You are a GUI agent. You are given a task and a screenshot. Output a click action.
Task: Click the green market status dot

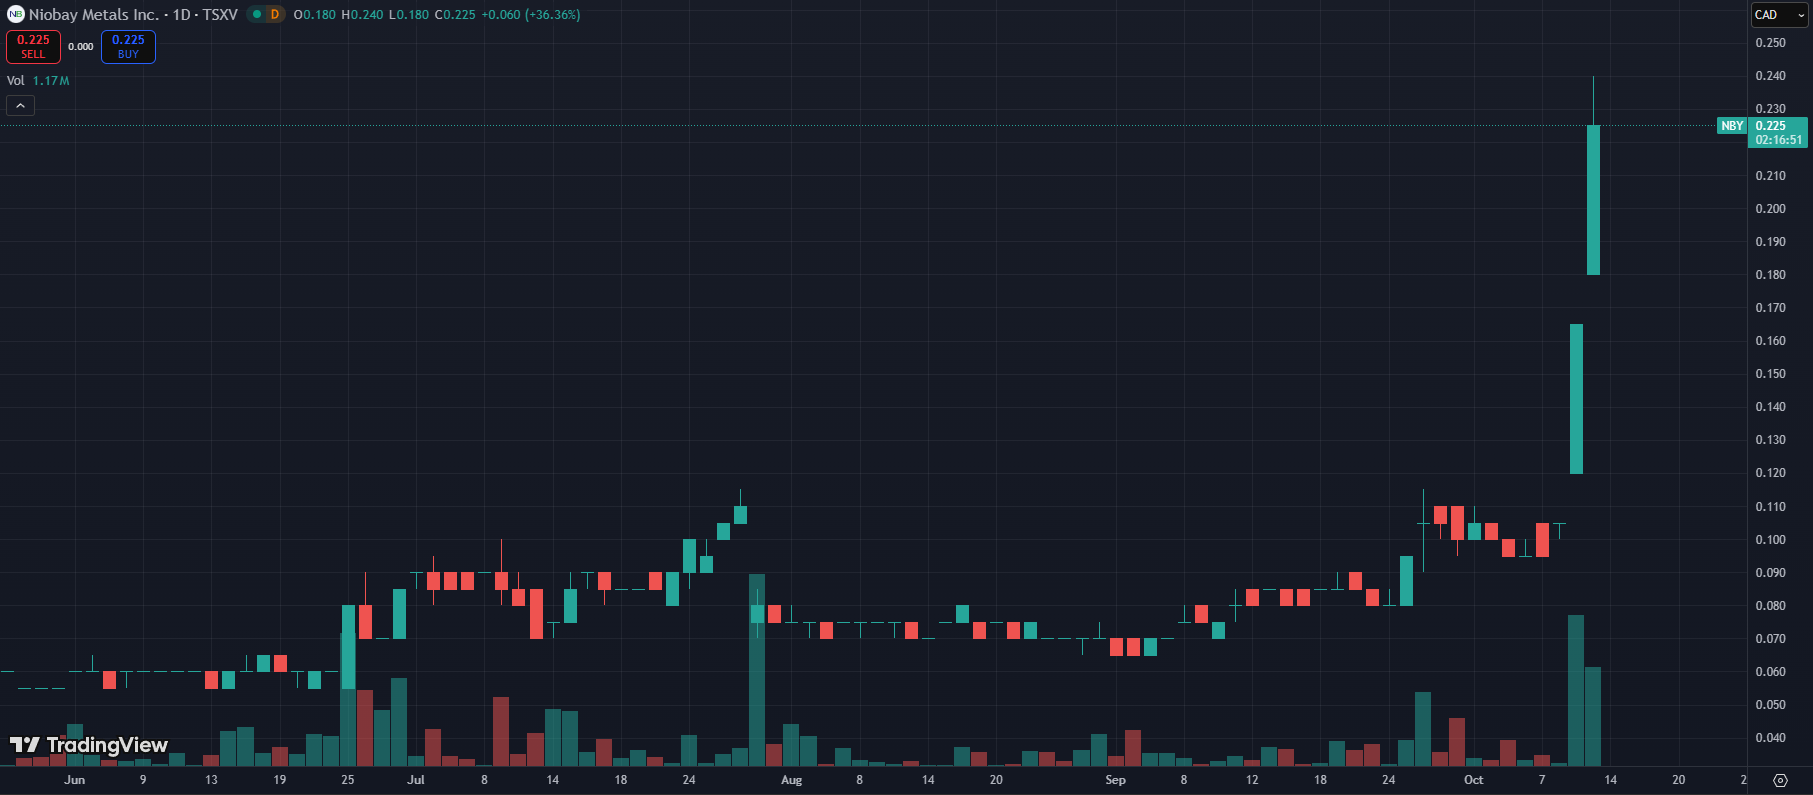click(x=257, y=15)
